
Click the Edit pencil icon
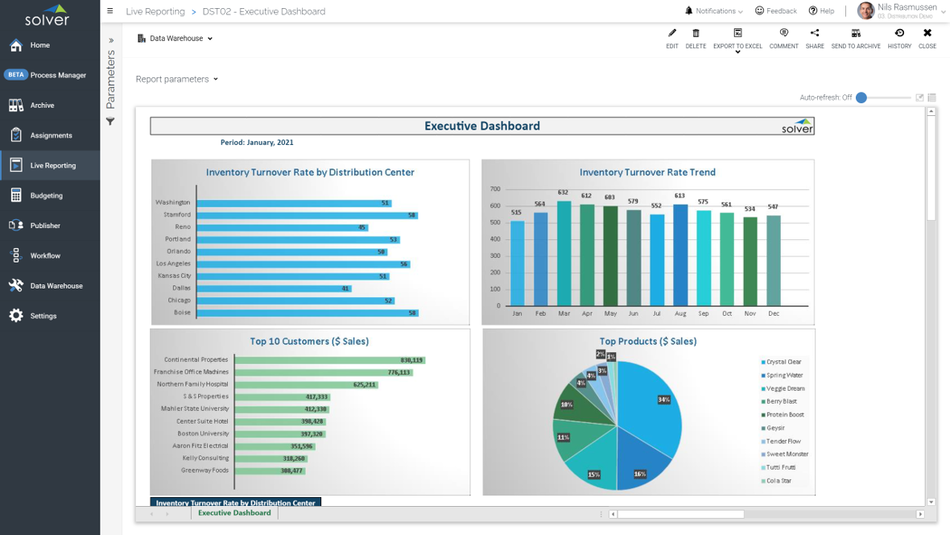(672, 34)
